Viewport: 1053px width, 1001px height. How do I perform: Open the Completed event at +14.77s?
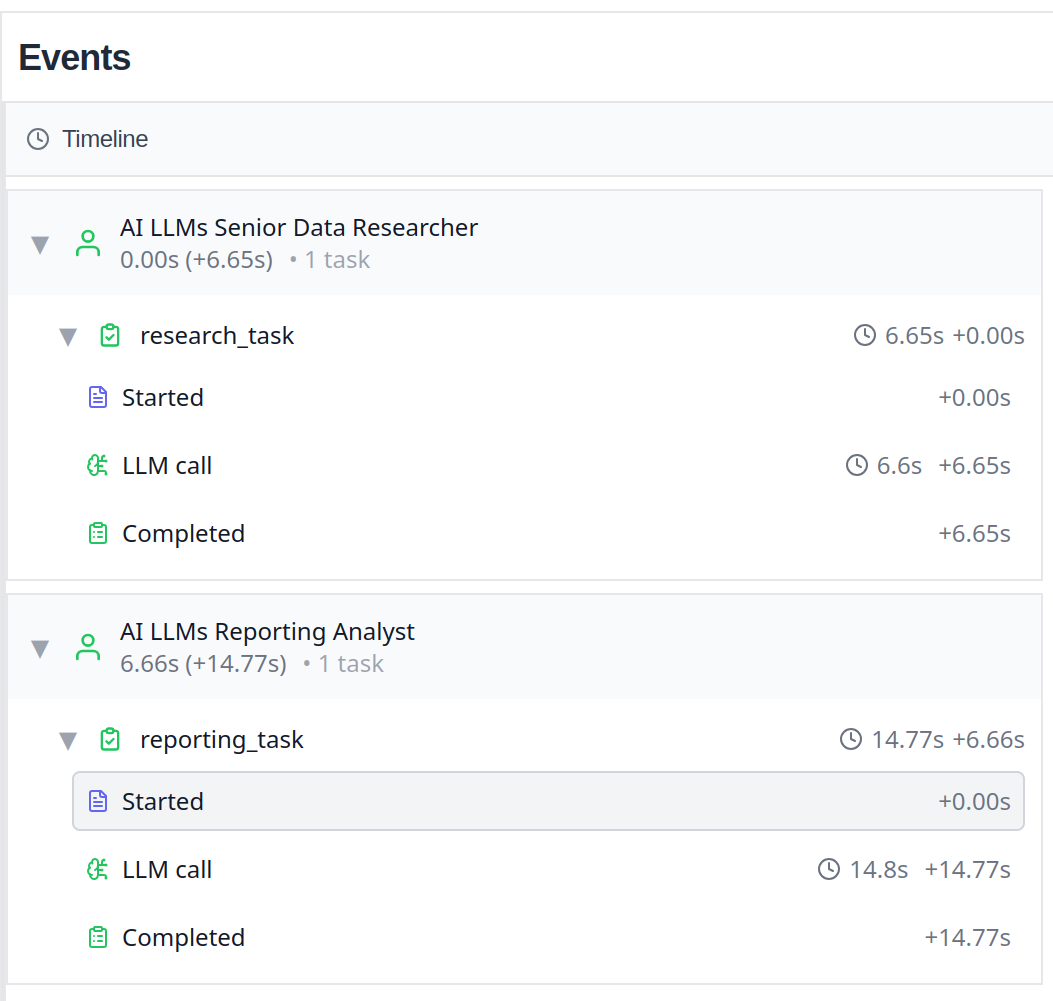[183, 937]
